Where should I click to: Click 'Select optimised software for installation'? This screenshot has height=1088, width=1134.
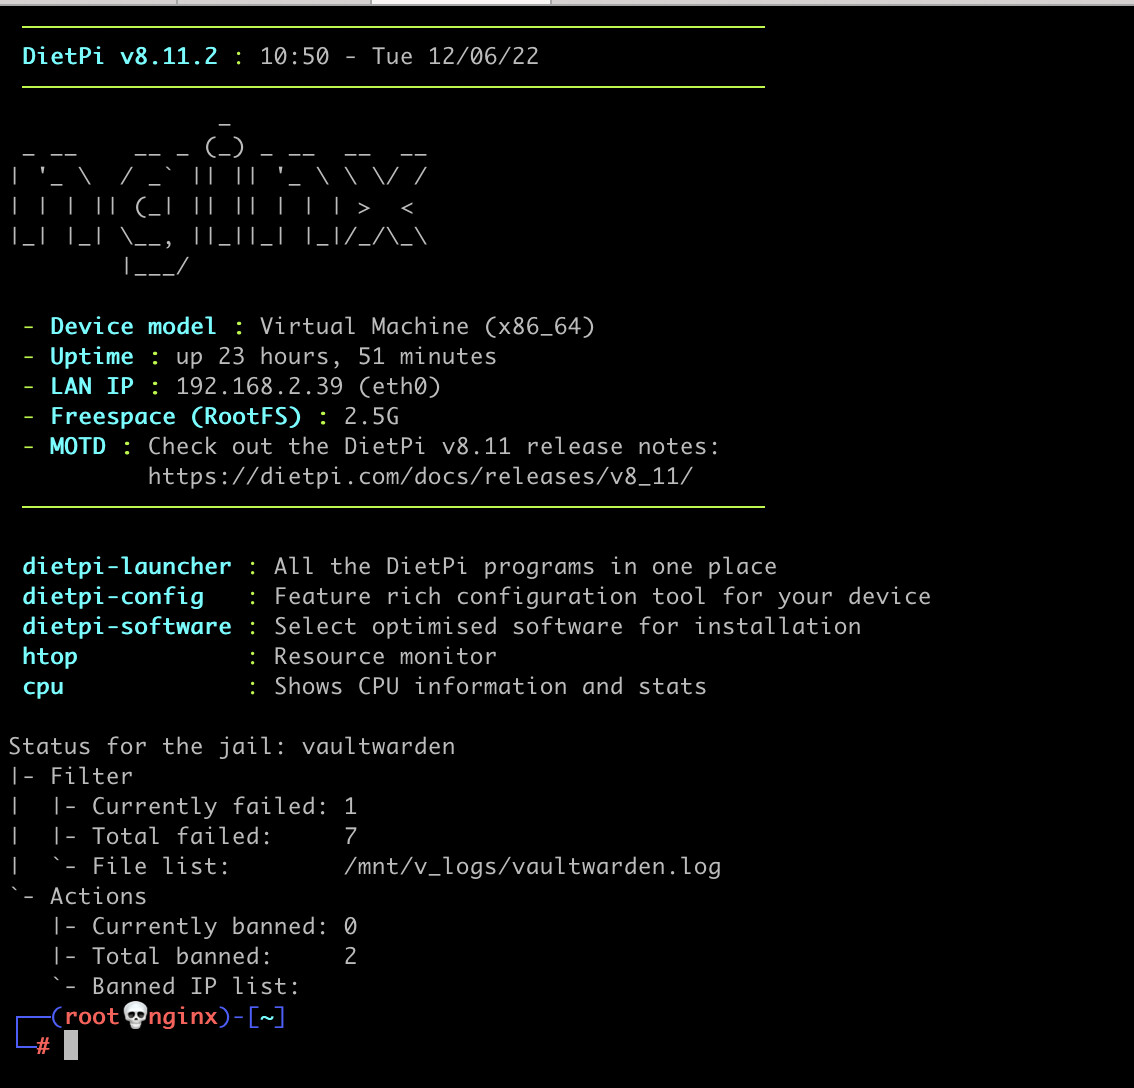click(568, 626)
